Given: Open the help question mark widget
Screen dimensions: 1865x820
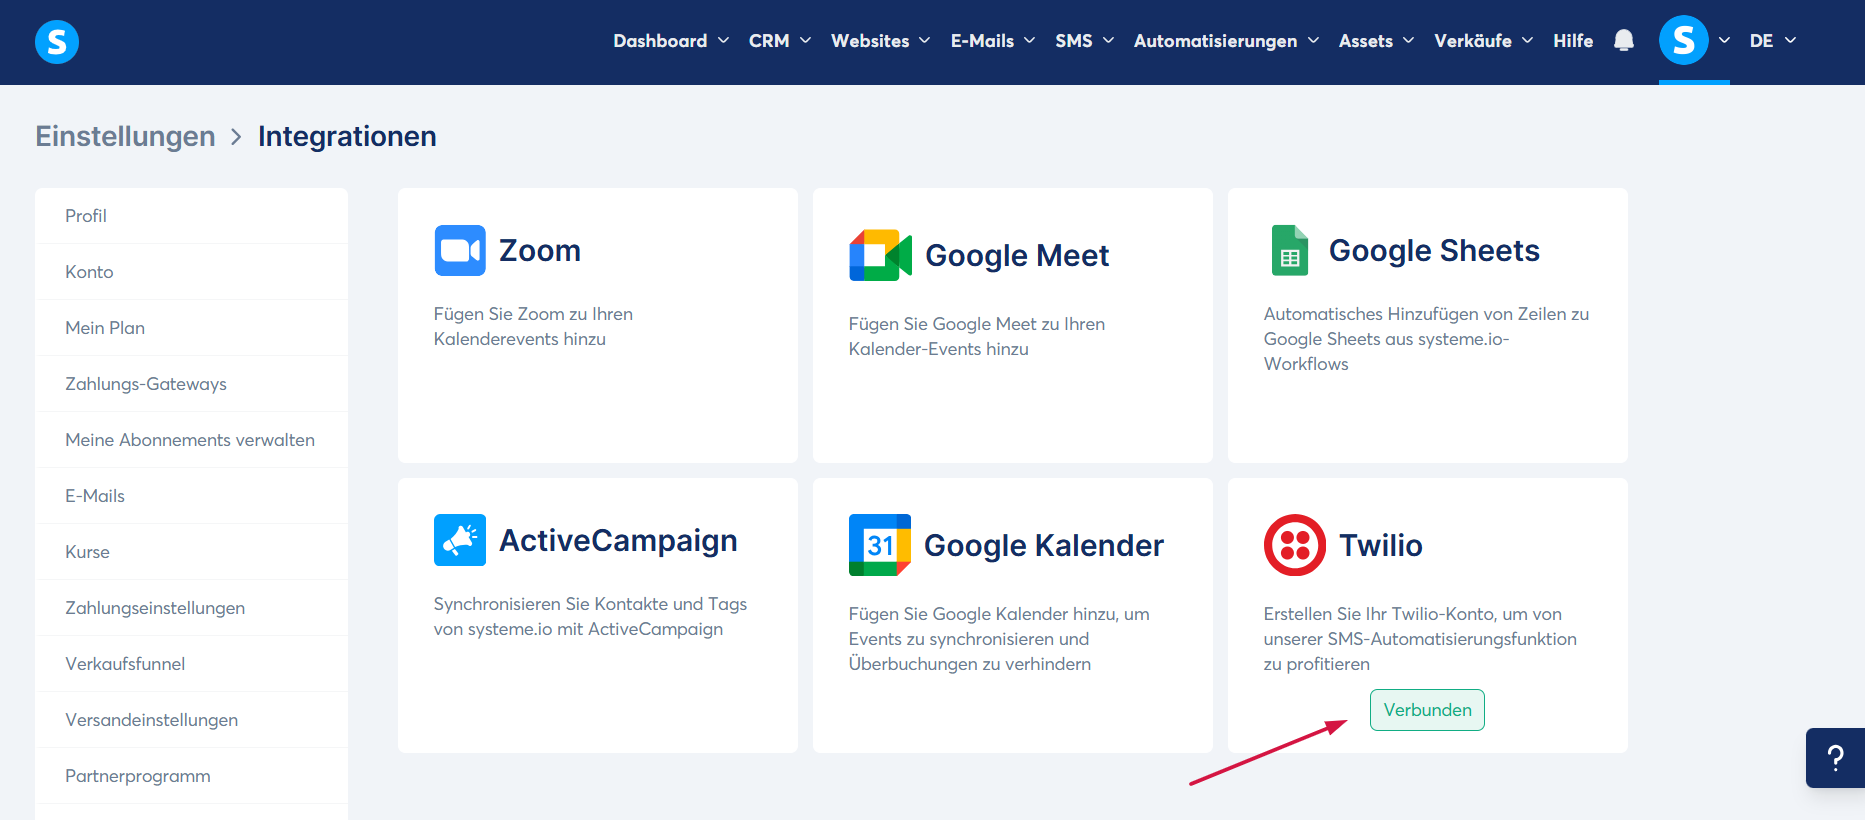Looking at the screenshot, I should pyautogui.click(x=1835, y=758).
